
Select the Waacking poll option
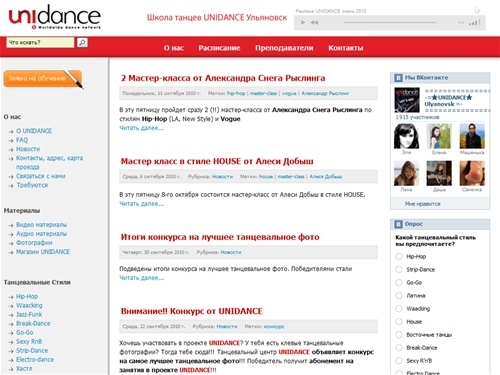tap(399, 308)
